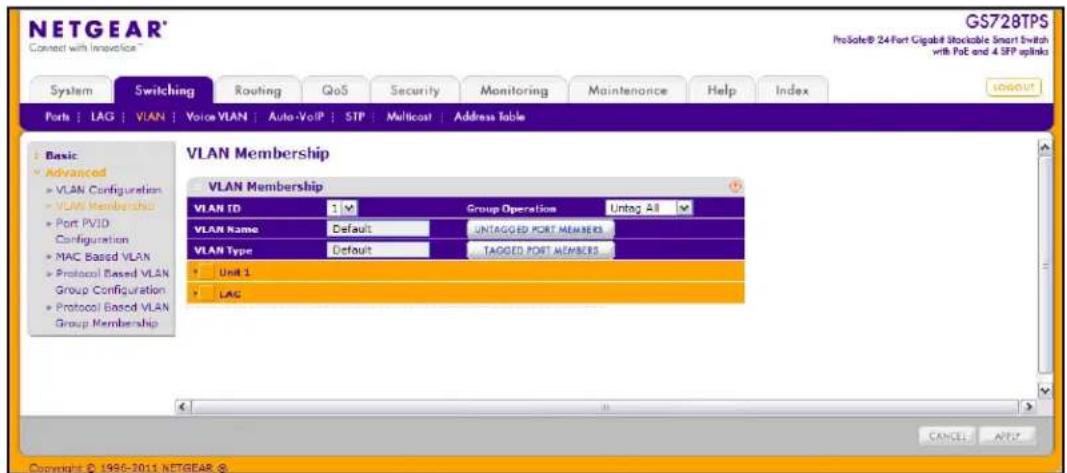Image resolution: width=1067 pixels, height=473 pixels.
Task: Click the vertical scrollbar down arrow
Action: pos(1047,390)
